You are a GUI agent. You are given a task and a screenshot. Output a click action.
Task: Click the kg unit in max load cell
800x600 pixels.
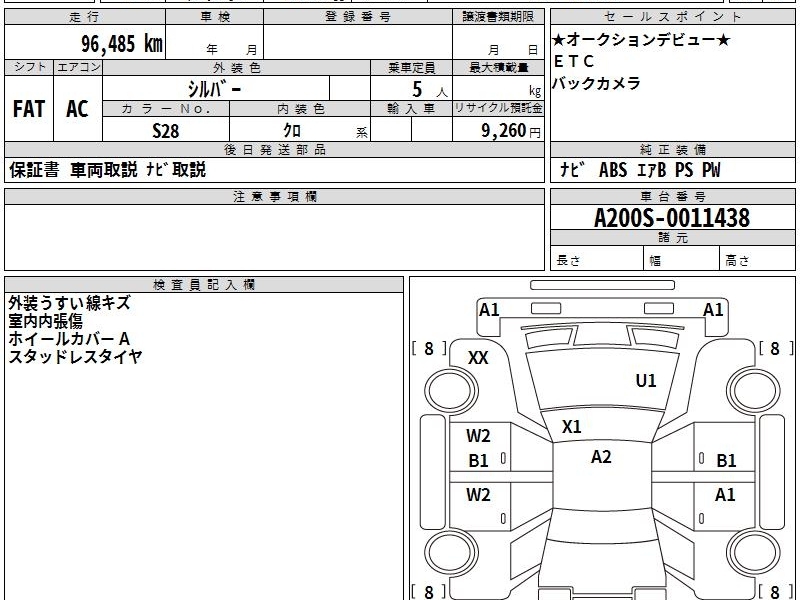[535, 91]
